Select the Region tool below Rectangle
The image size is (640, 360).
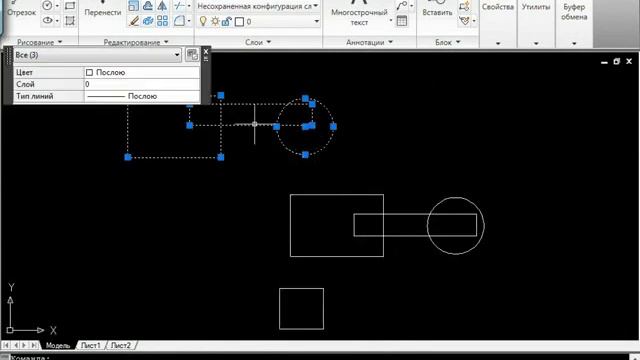point(70,20)
